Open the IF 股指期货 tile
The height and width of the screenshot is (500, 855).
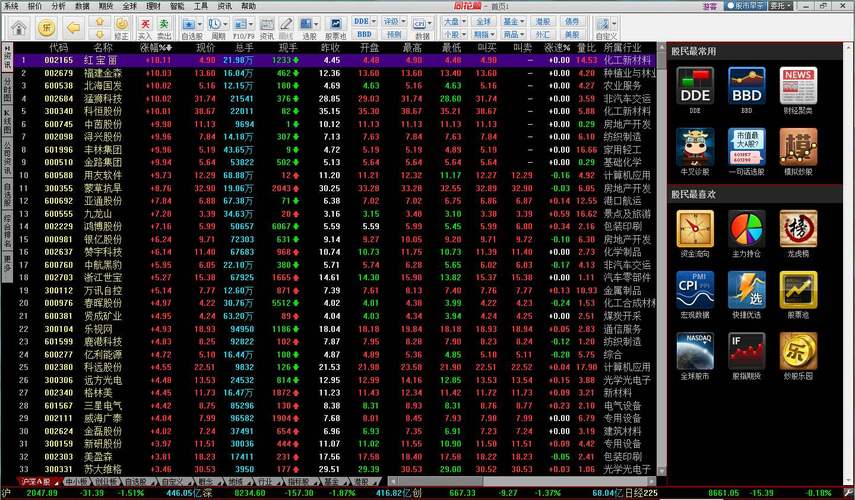click(746, 351)
